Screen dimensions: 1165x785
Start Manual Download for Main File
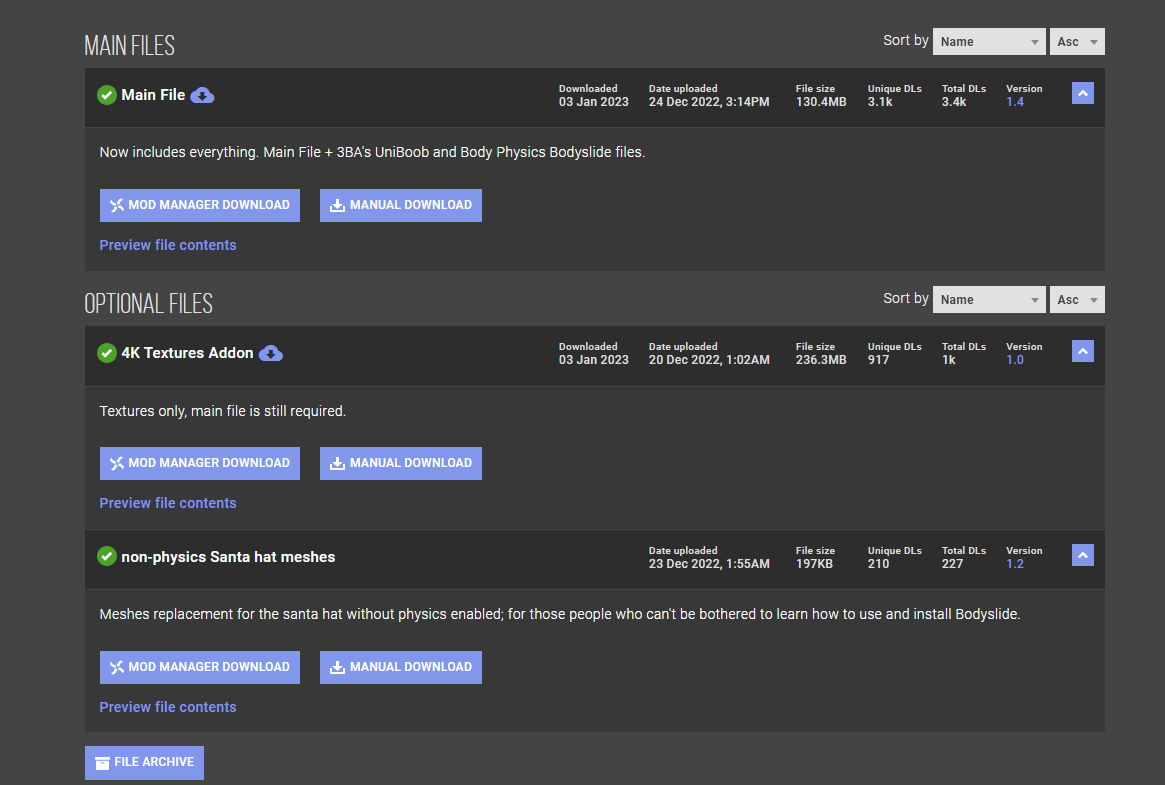coord(400,205)
